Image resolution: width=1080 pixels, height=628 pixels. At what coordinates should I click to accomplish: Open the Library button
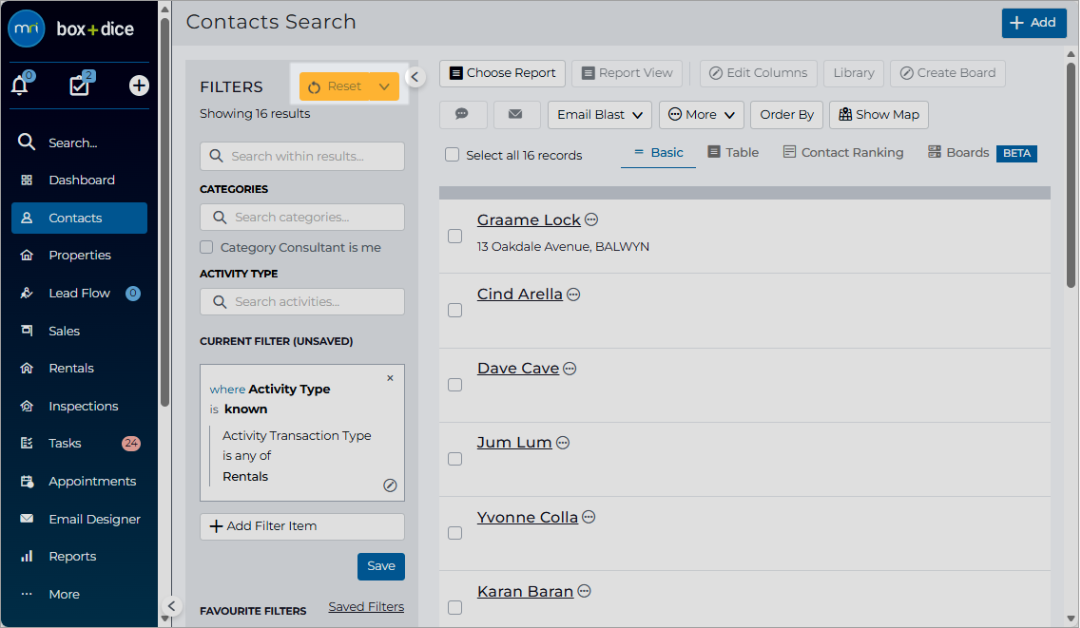click(x=853, y=73)
